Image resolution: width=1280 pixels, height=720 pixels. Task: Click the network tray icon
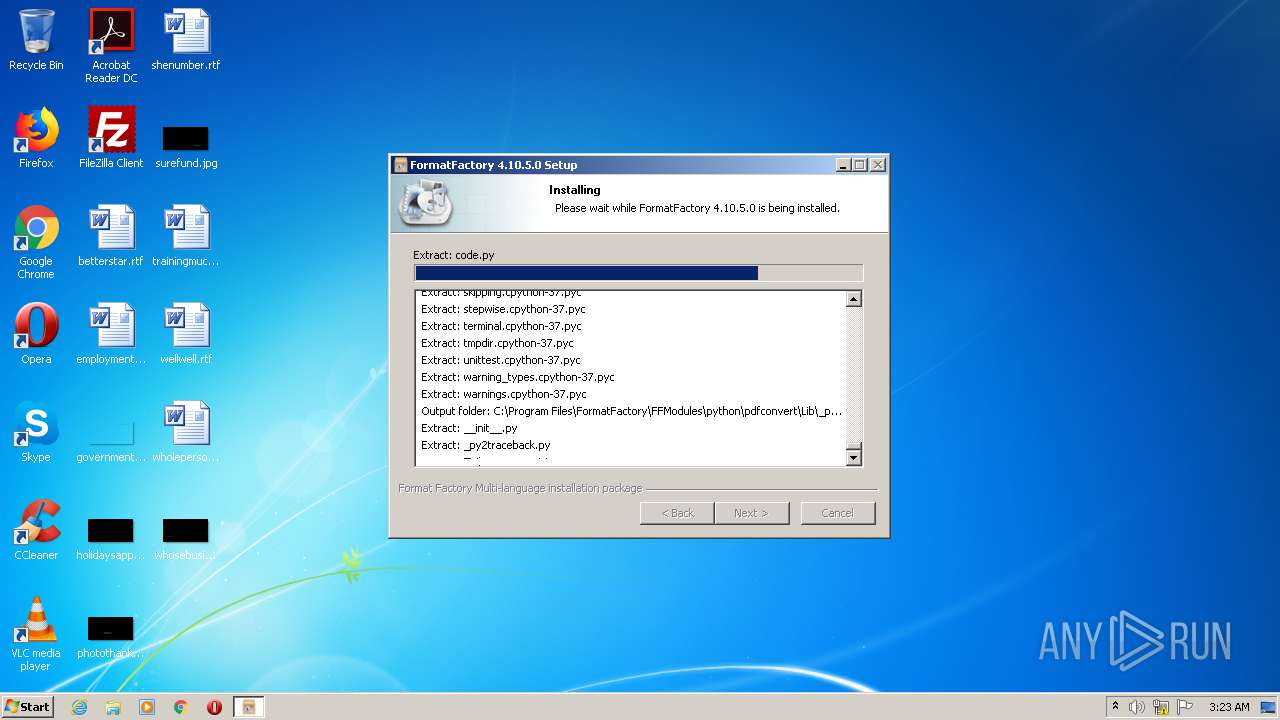point(1161,707)
